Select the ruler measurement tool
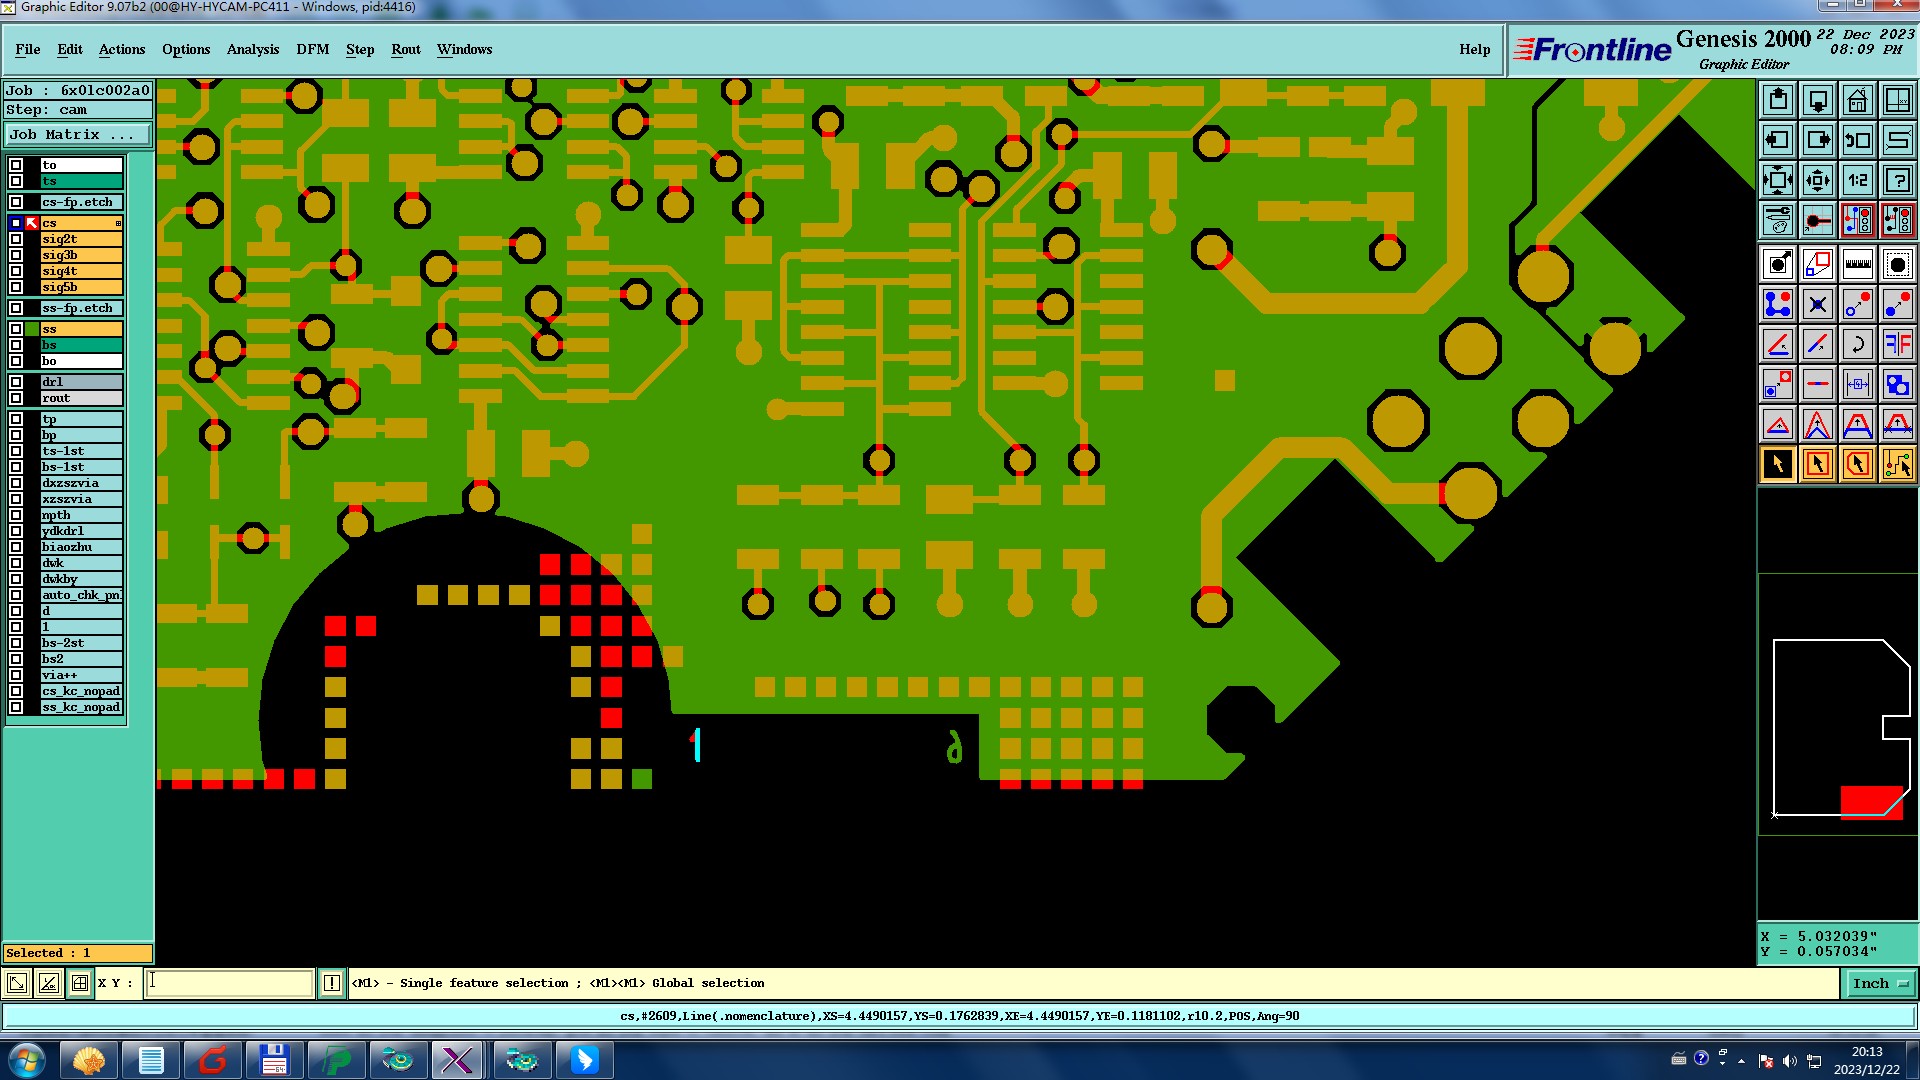1920x1080 pixels. click(x=1857, y=264)
